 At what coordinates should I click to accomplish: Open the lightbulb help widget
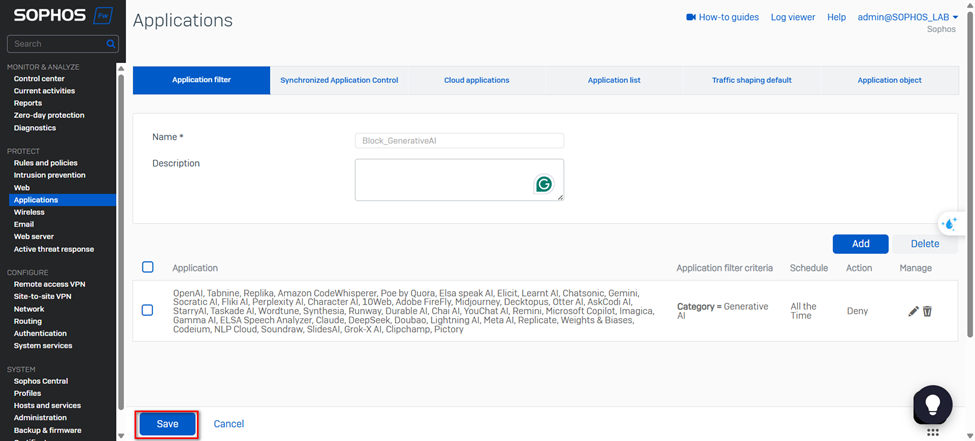932,404
